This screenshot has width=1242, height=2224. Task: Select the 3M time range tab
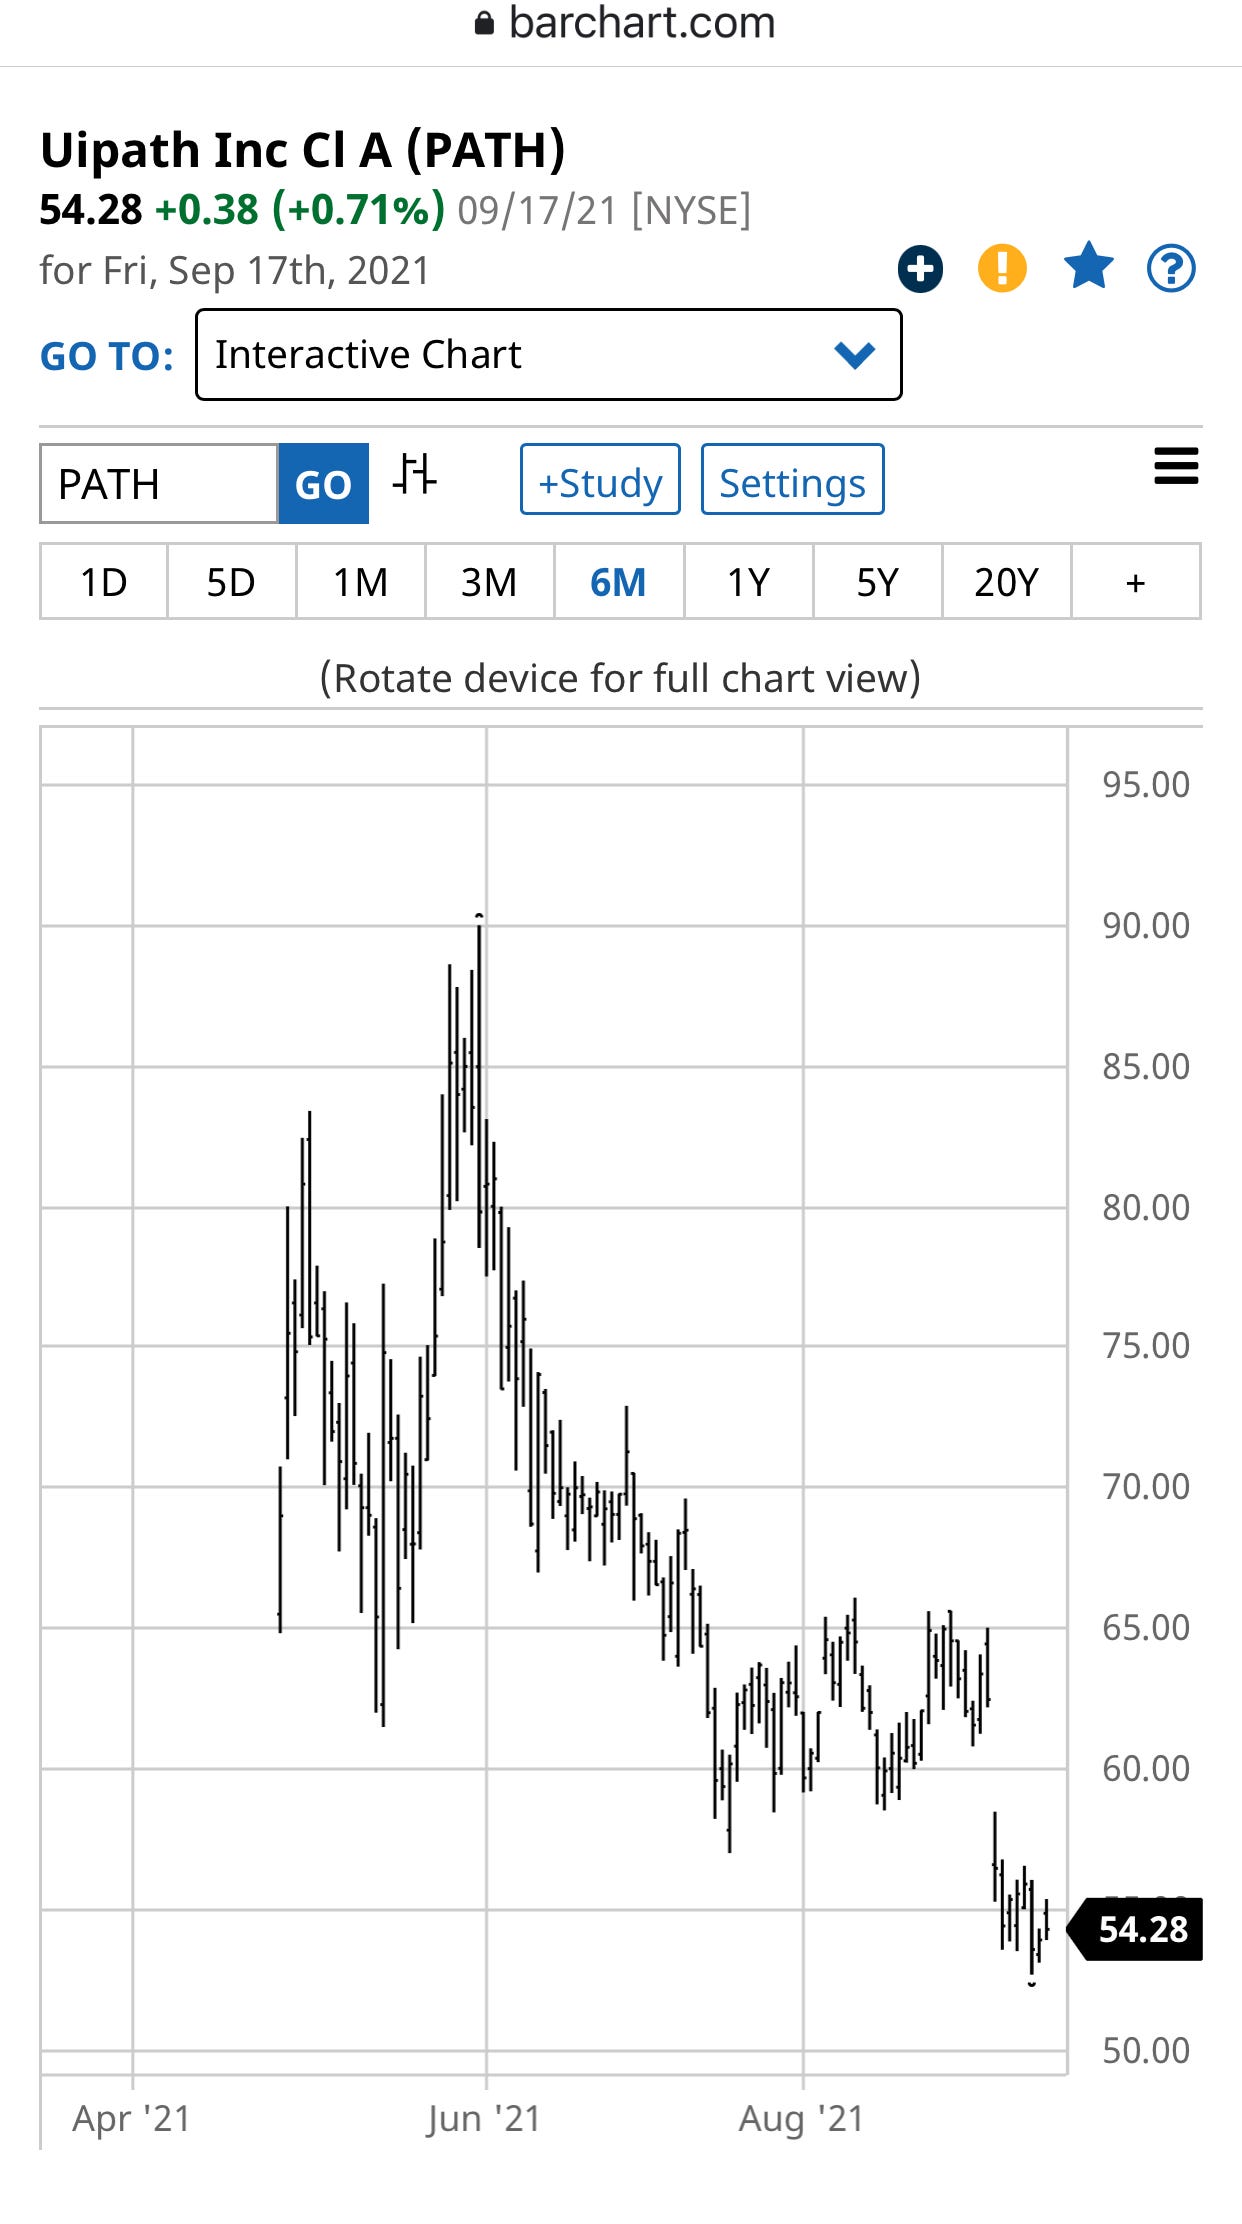489,582
